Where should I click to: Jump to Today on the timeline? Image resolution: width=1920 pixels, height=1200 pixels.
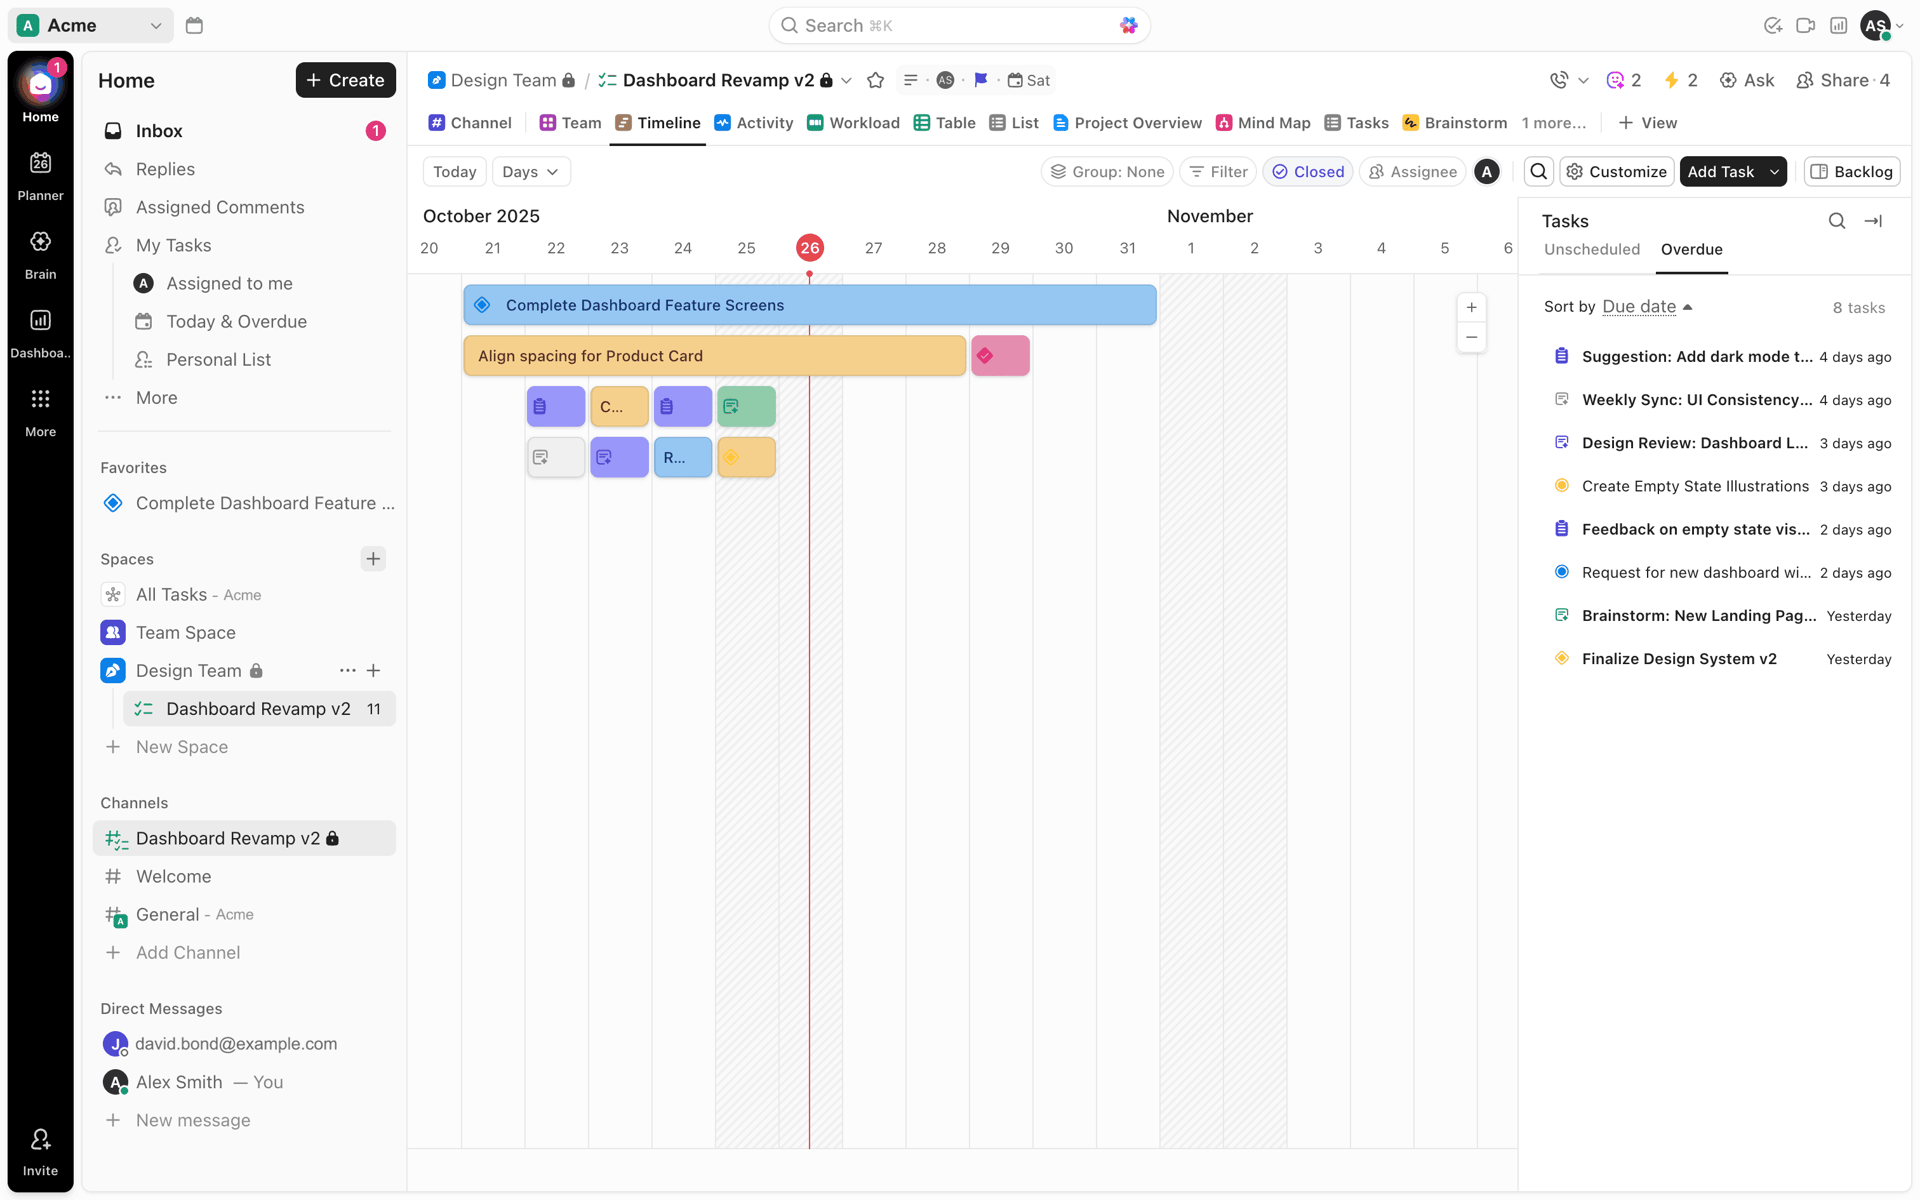[454, 171]
